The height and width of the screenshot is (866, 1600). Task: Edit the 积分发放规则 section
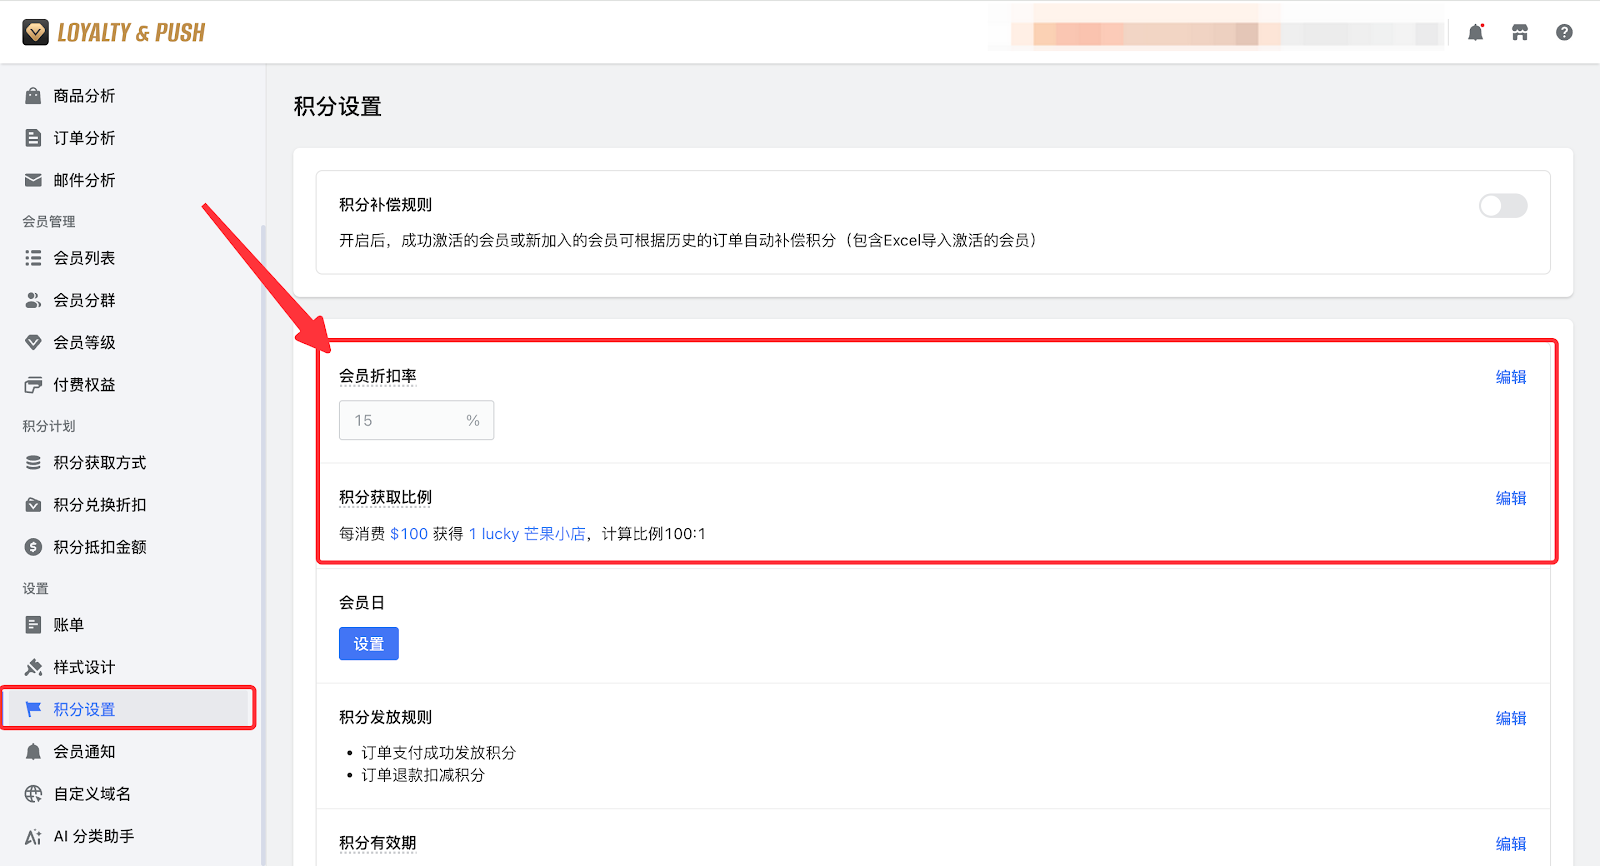[x=1510, y=718]
